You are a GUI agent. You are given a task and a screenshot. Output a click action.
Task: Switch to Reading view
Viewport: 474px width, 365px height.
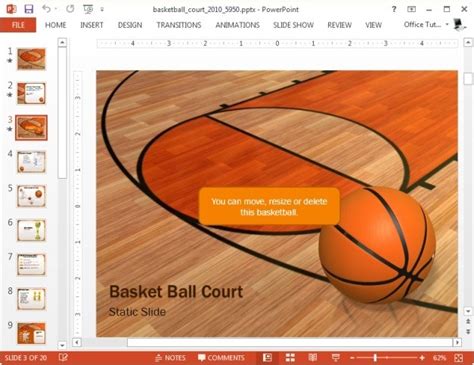313,358
